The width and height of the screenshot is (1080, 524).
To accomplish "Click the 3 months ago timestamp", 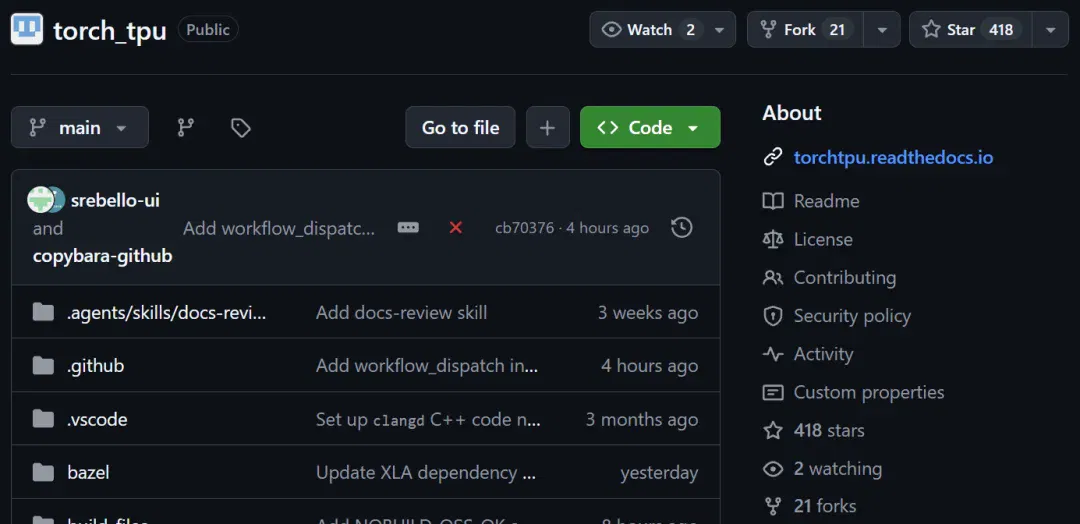I will pyautogui.click(x=642, y=419).
